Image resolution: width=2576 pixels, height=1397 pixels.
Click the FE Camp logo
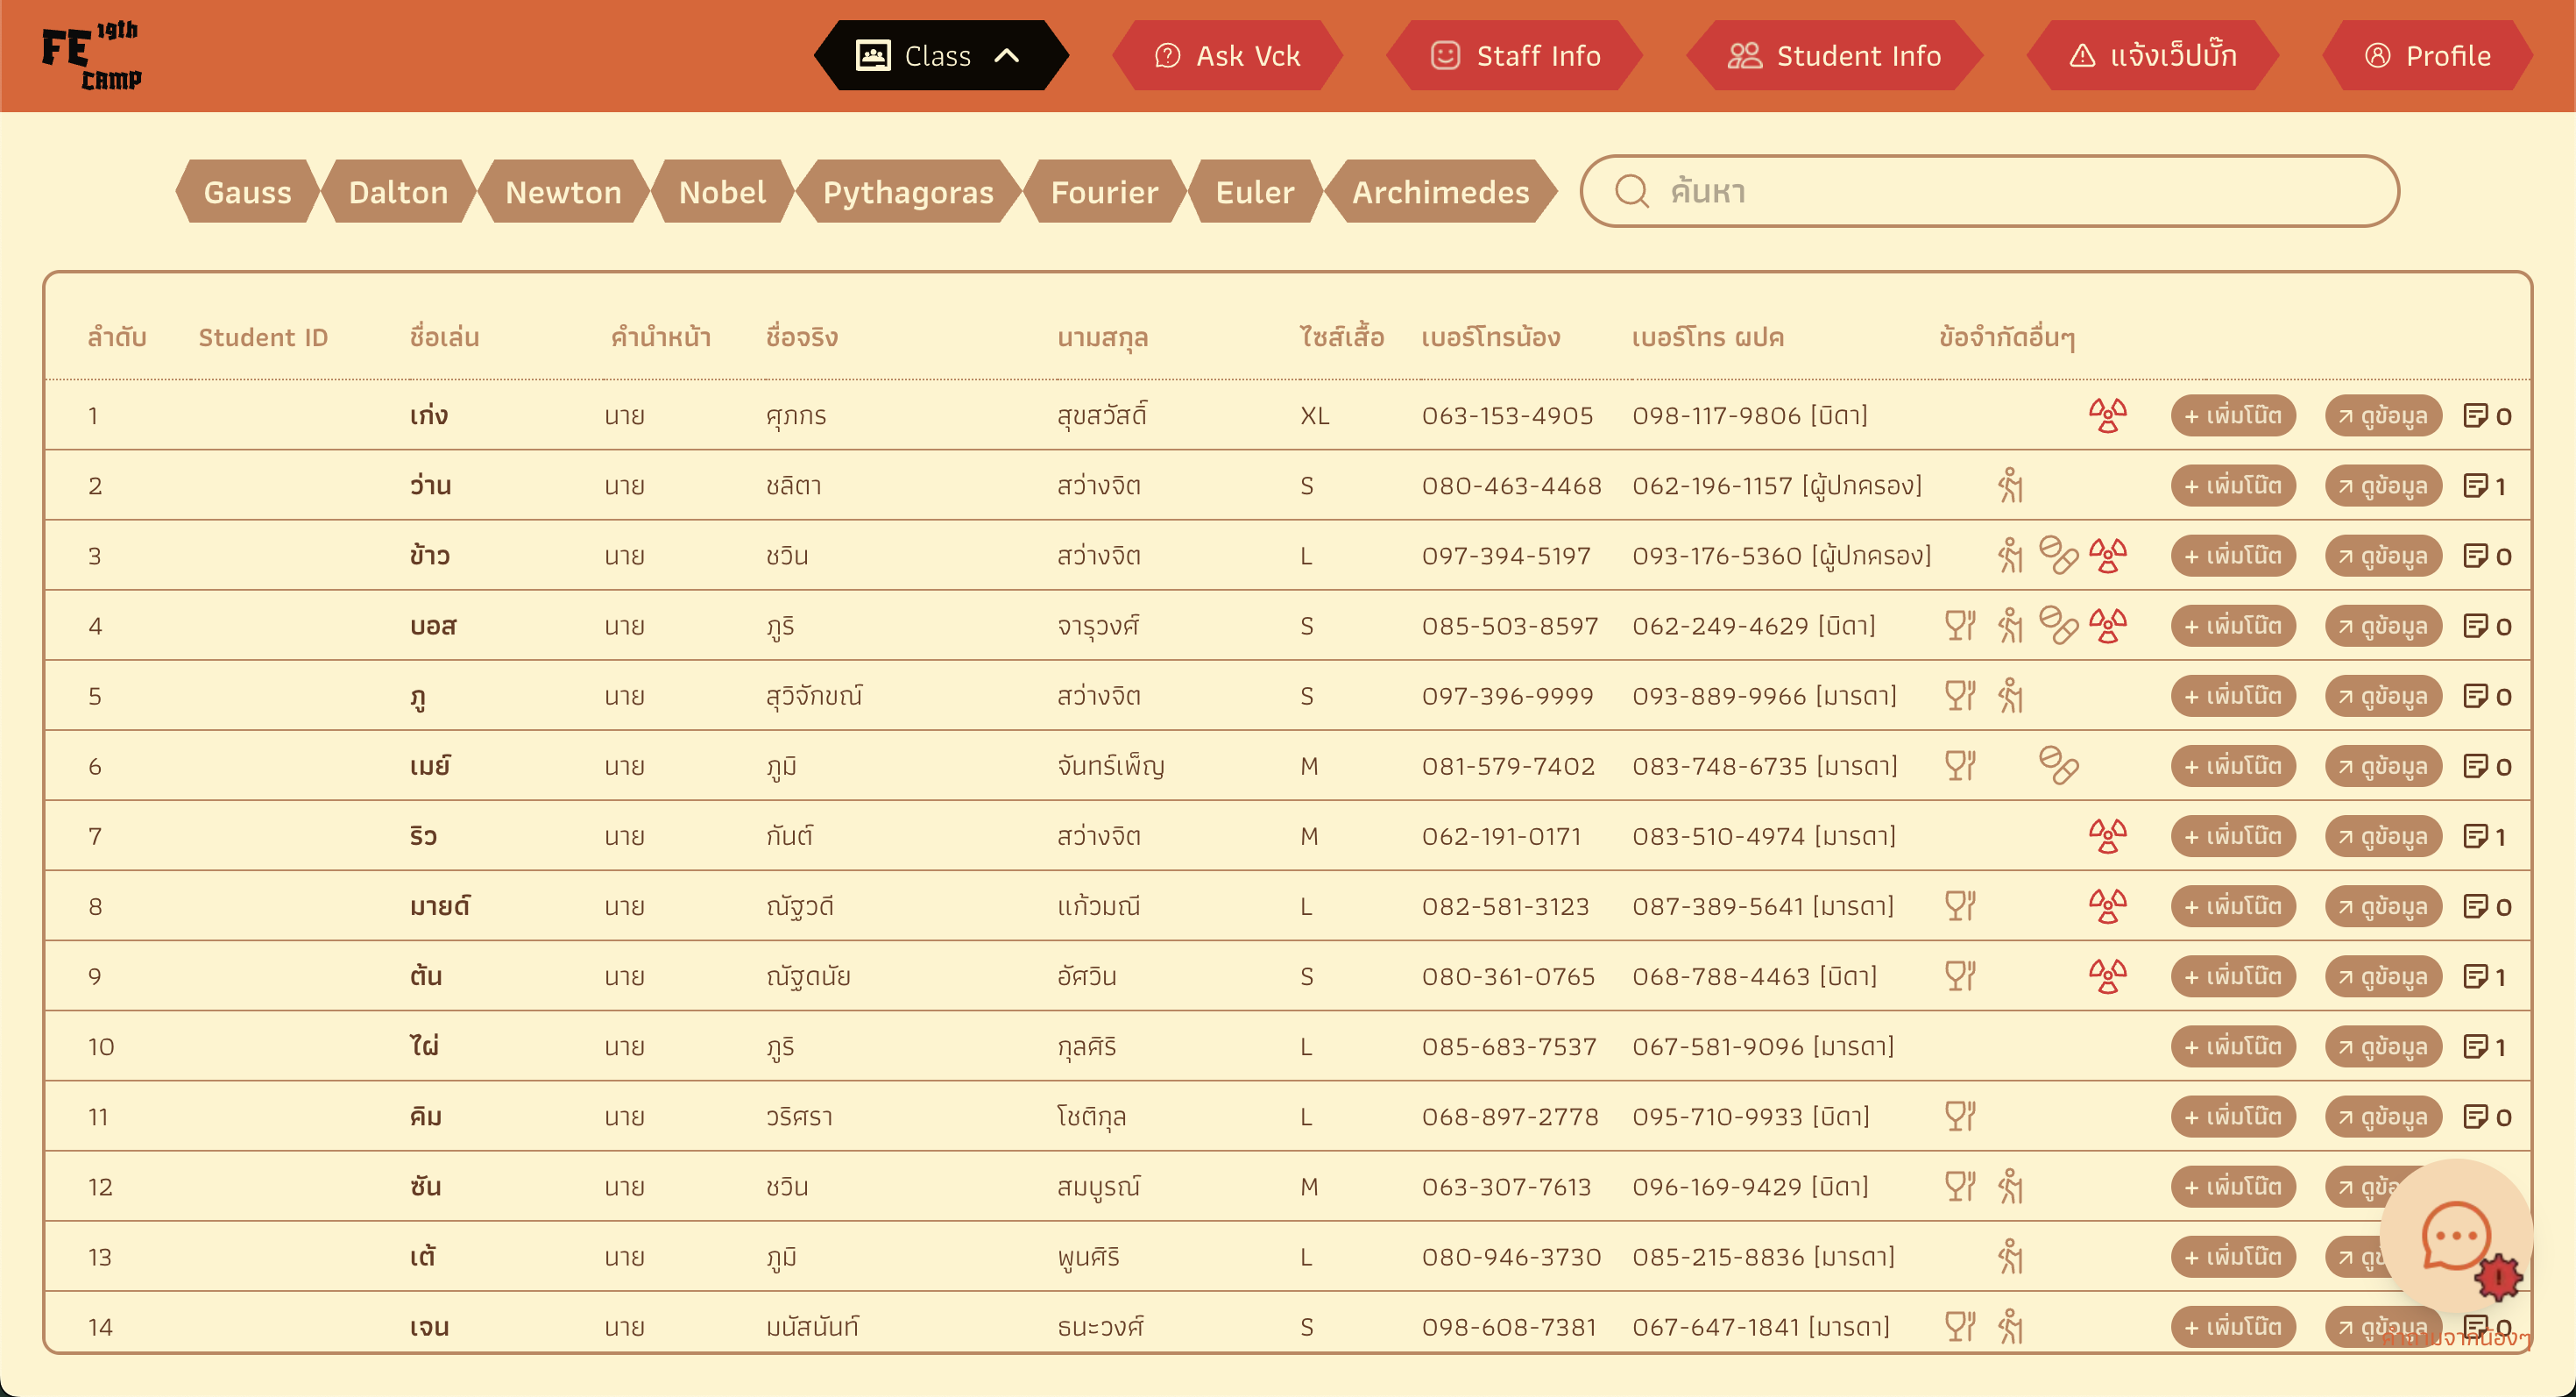point(91,56)
